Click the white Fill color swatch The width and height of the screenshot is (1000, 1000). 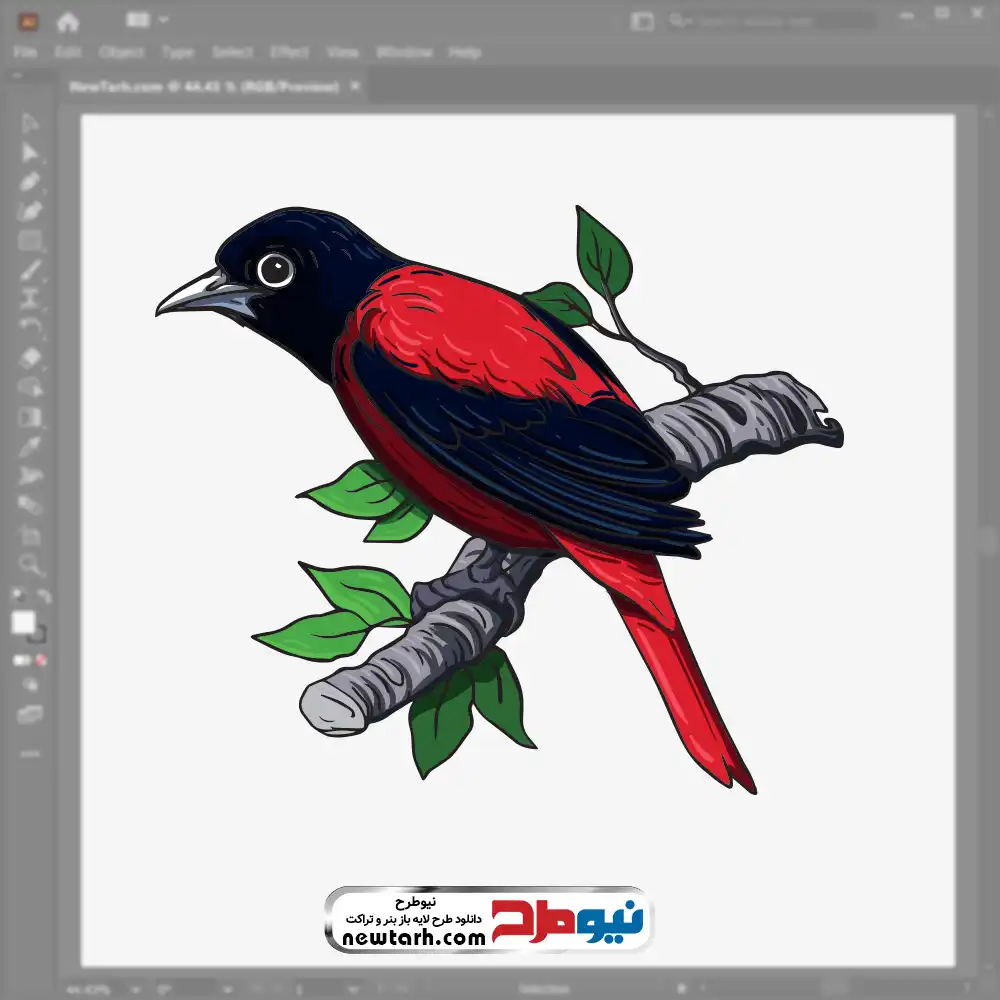[24, 622]
